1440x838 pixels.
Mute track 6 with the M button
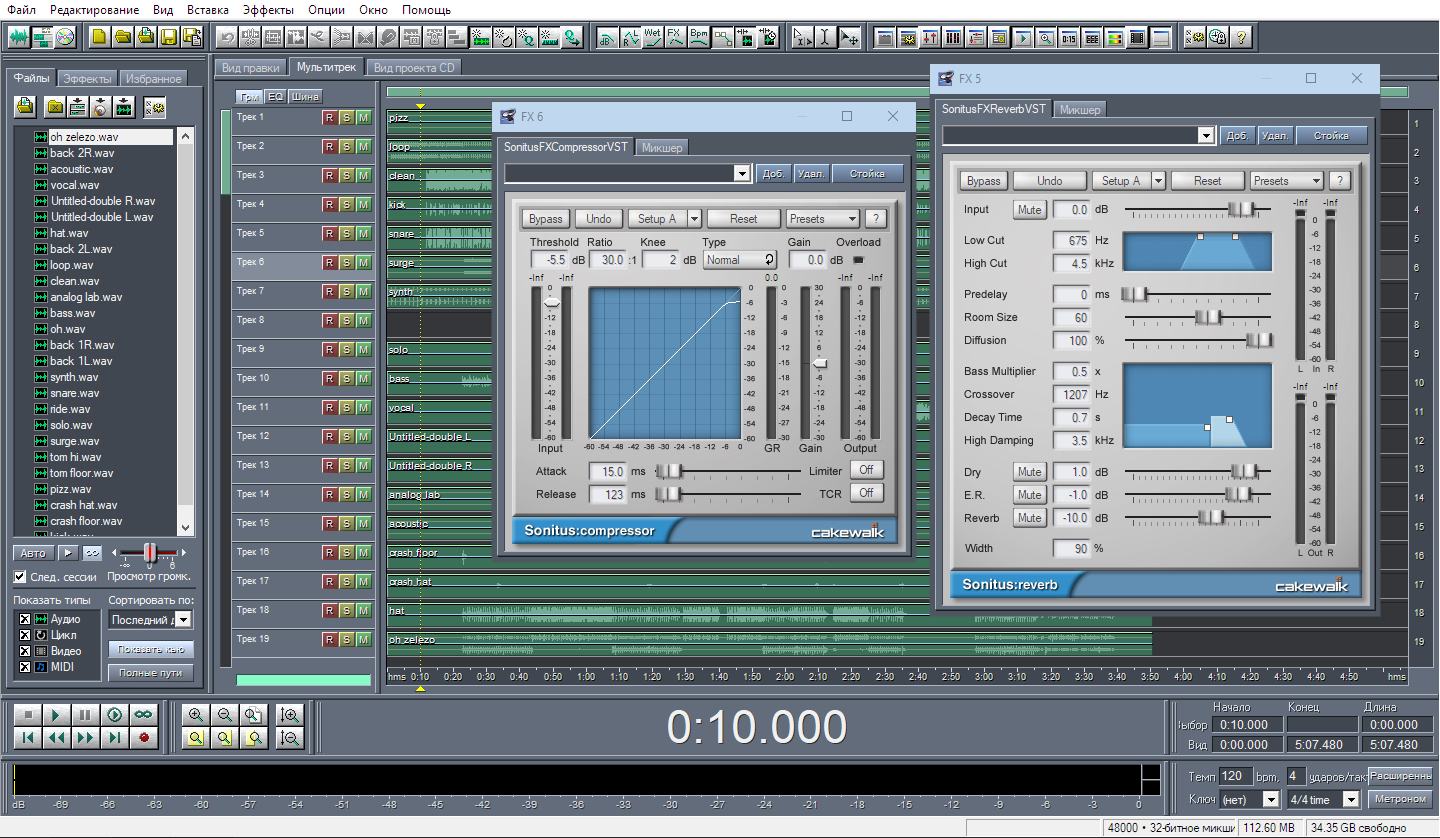tap(363, 262)
